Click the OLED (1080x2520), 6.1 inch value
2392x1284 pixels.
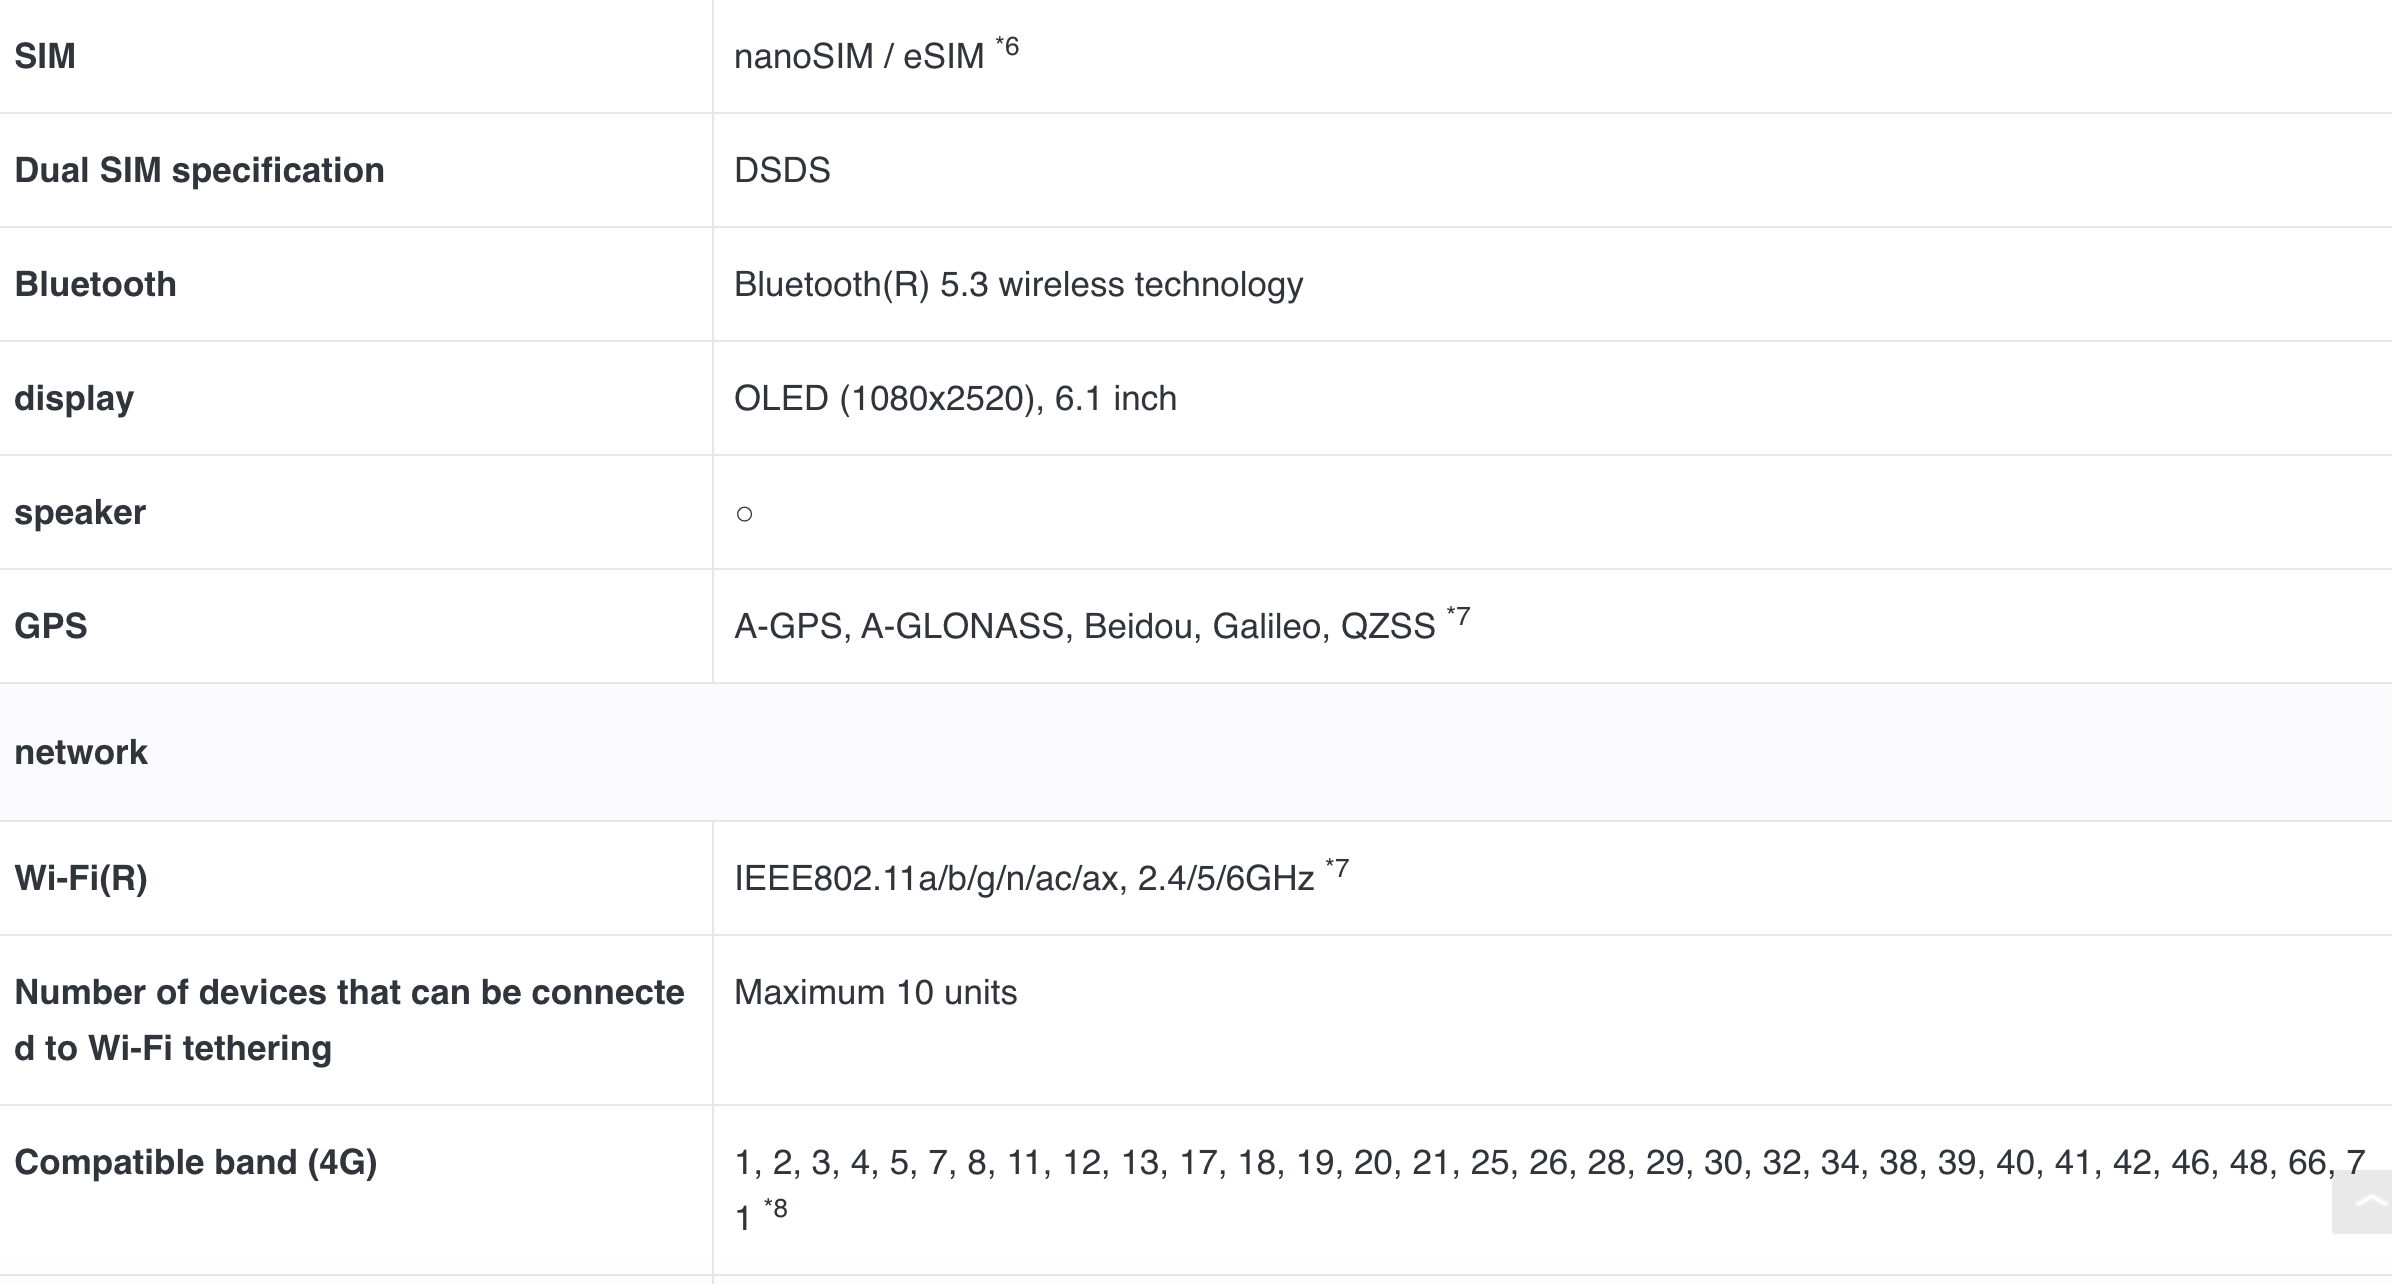tap(955, 398)
